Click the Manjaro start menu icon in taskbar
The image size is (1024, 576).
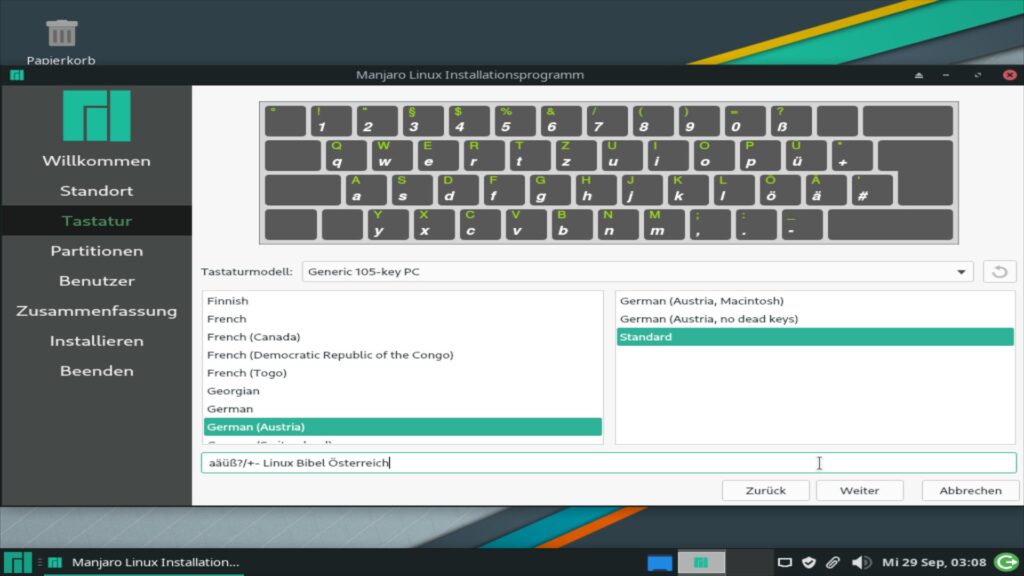click(x=18, y=562)
